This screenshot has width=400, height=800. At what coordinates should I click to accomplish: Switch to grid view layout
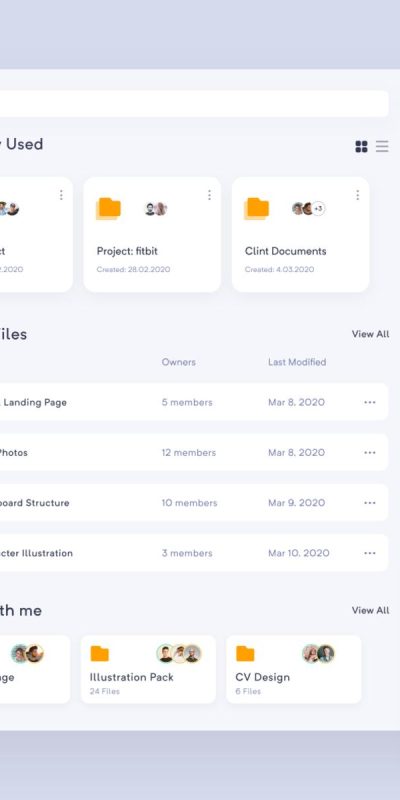click(x=361, y=146)
